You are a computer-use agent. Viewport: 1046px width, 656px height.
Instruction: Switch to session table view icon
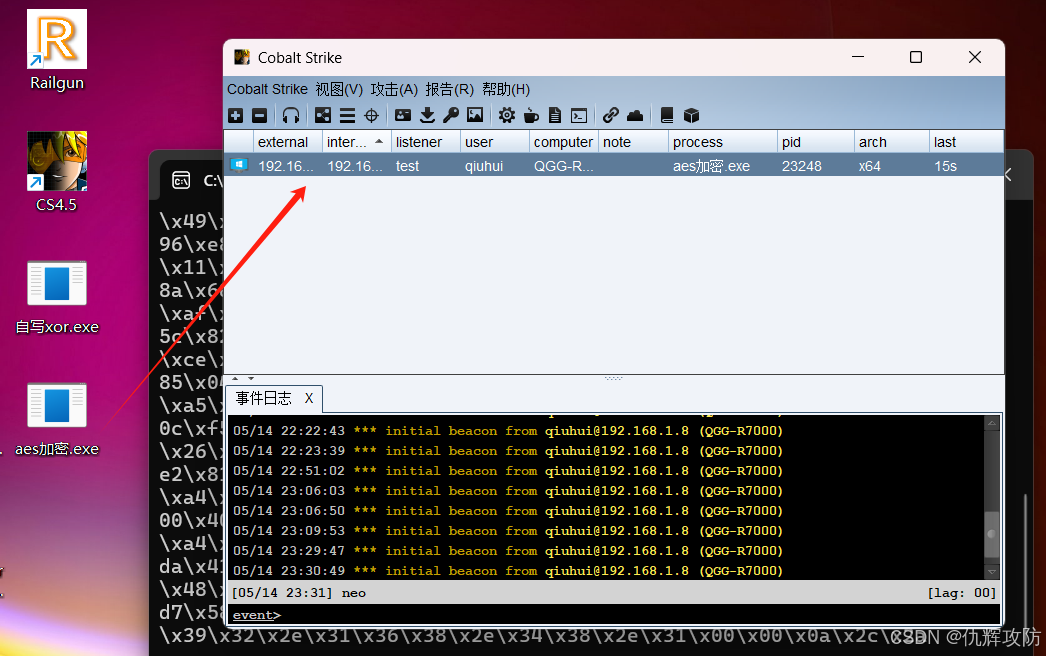[x=347, y=115]
